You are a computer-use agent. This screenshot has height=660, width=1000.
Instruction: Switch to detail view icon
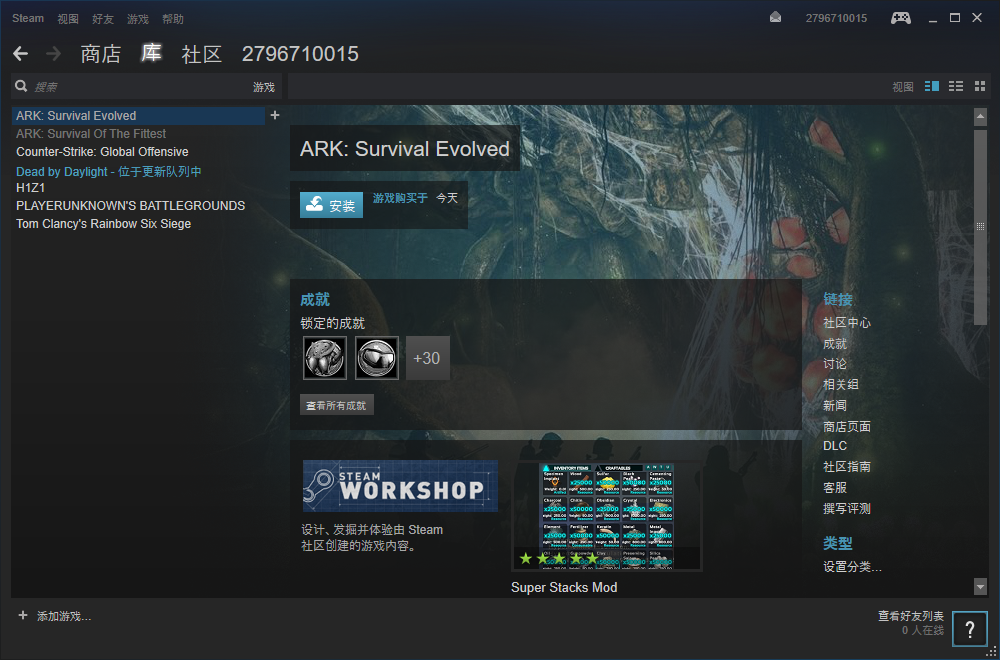(x=932, y=86)
